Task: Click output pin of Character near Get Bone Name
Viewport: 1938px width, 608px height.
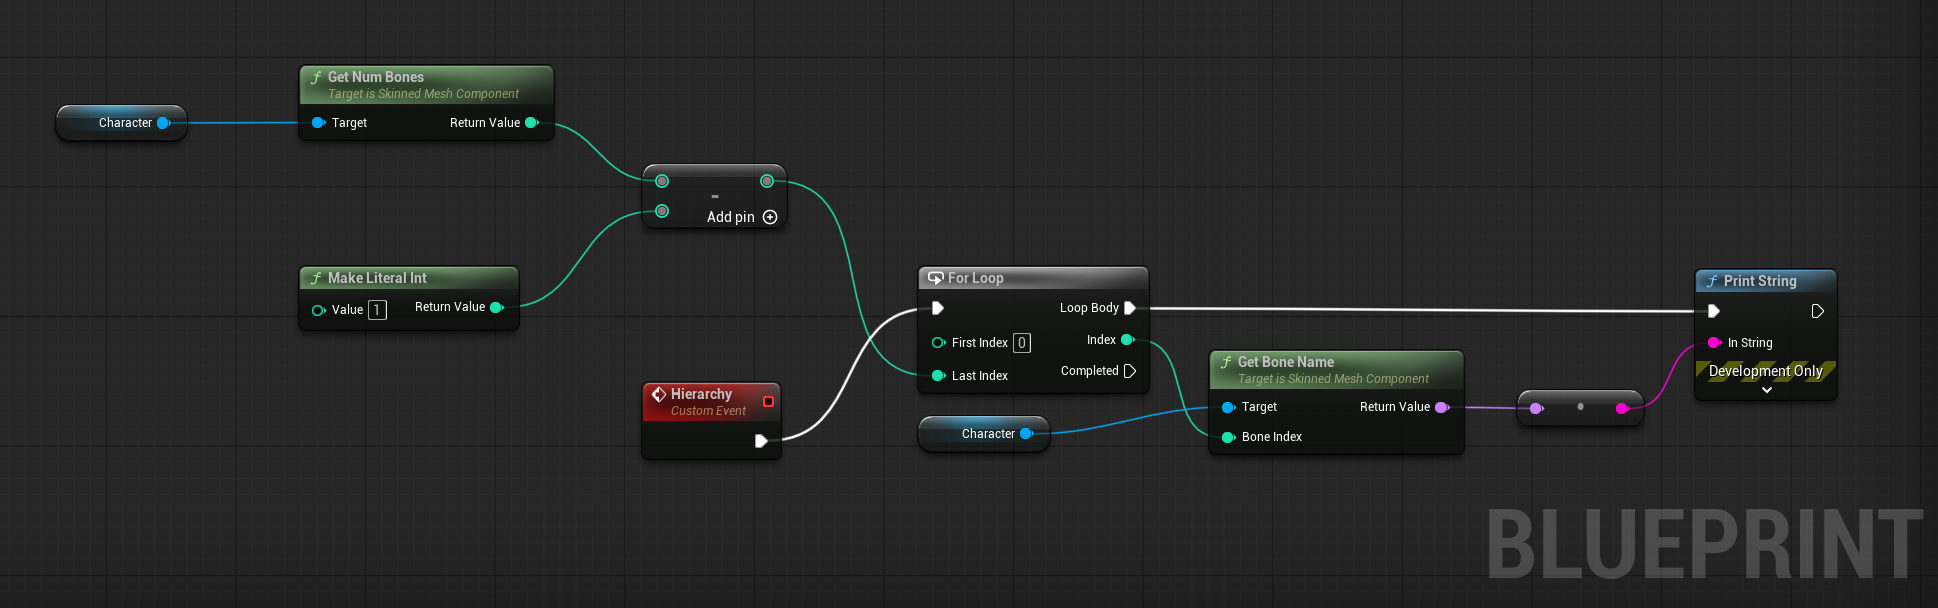Action: click(x=1026, y=434)
